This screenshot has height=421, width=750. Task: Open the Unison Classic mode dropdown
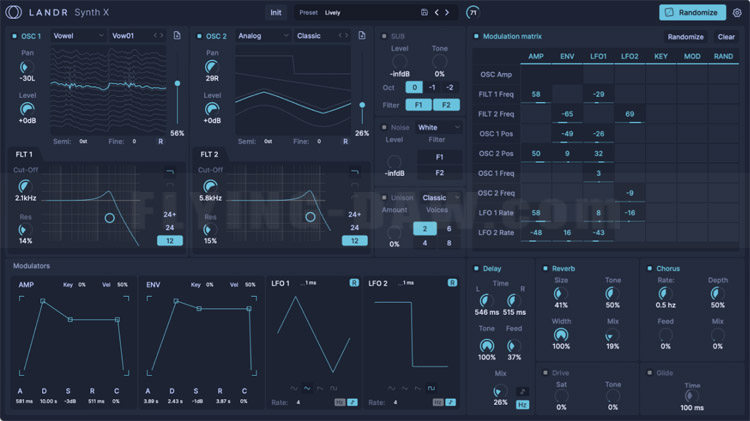pyautogui.click(x=440, y=197)
